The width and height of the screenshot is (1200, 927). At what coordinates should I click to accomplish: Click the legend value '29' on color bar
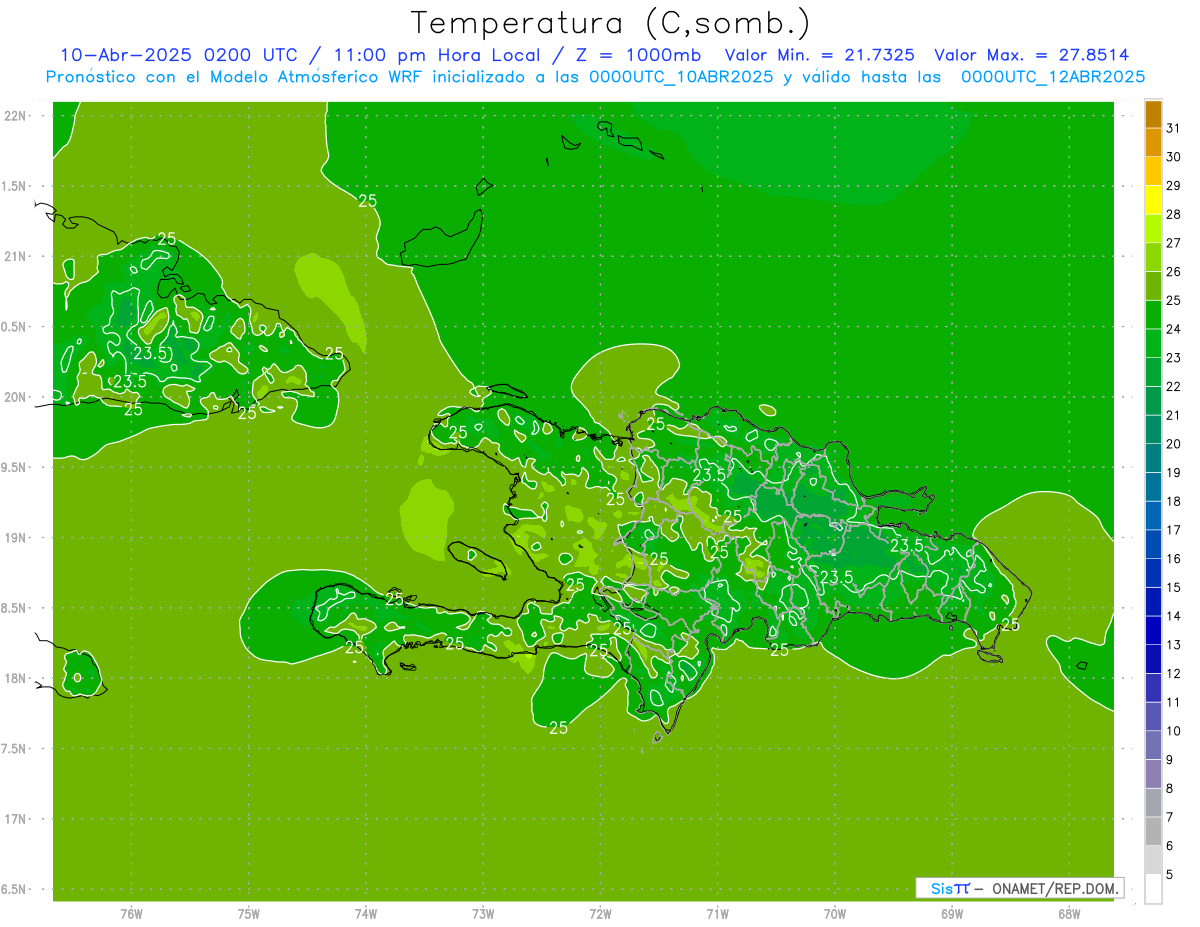pyautogui.click(x=1174, y=185)
